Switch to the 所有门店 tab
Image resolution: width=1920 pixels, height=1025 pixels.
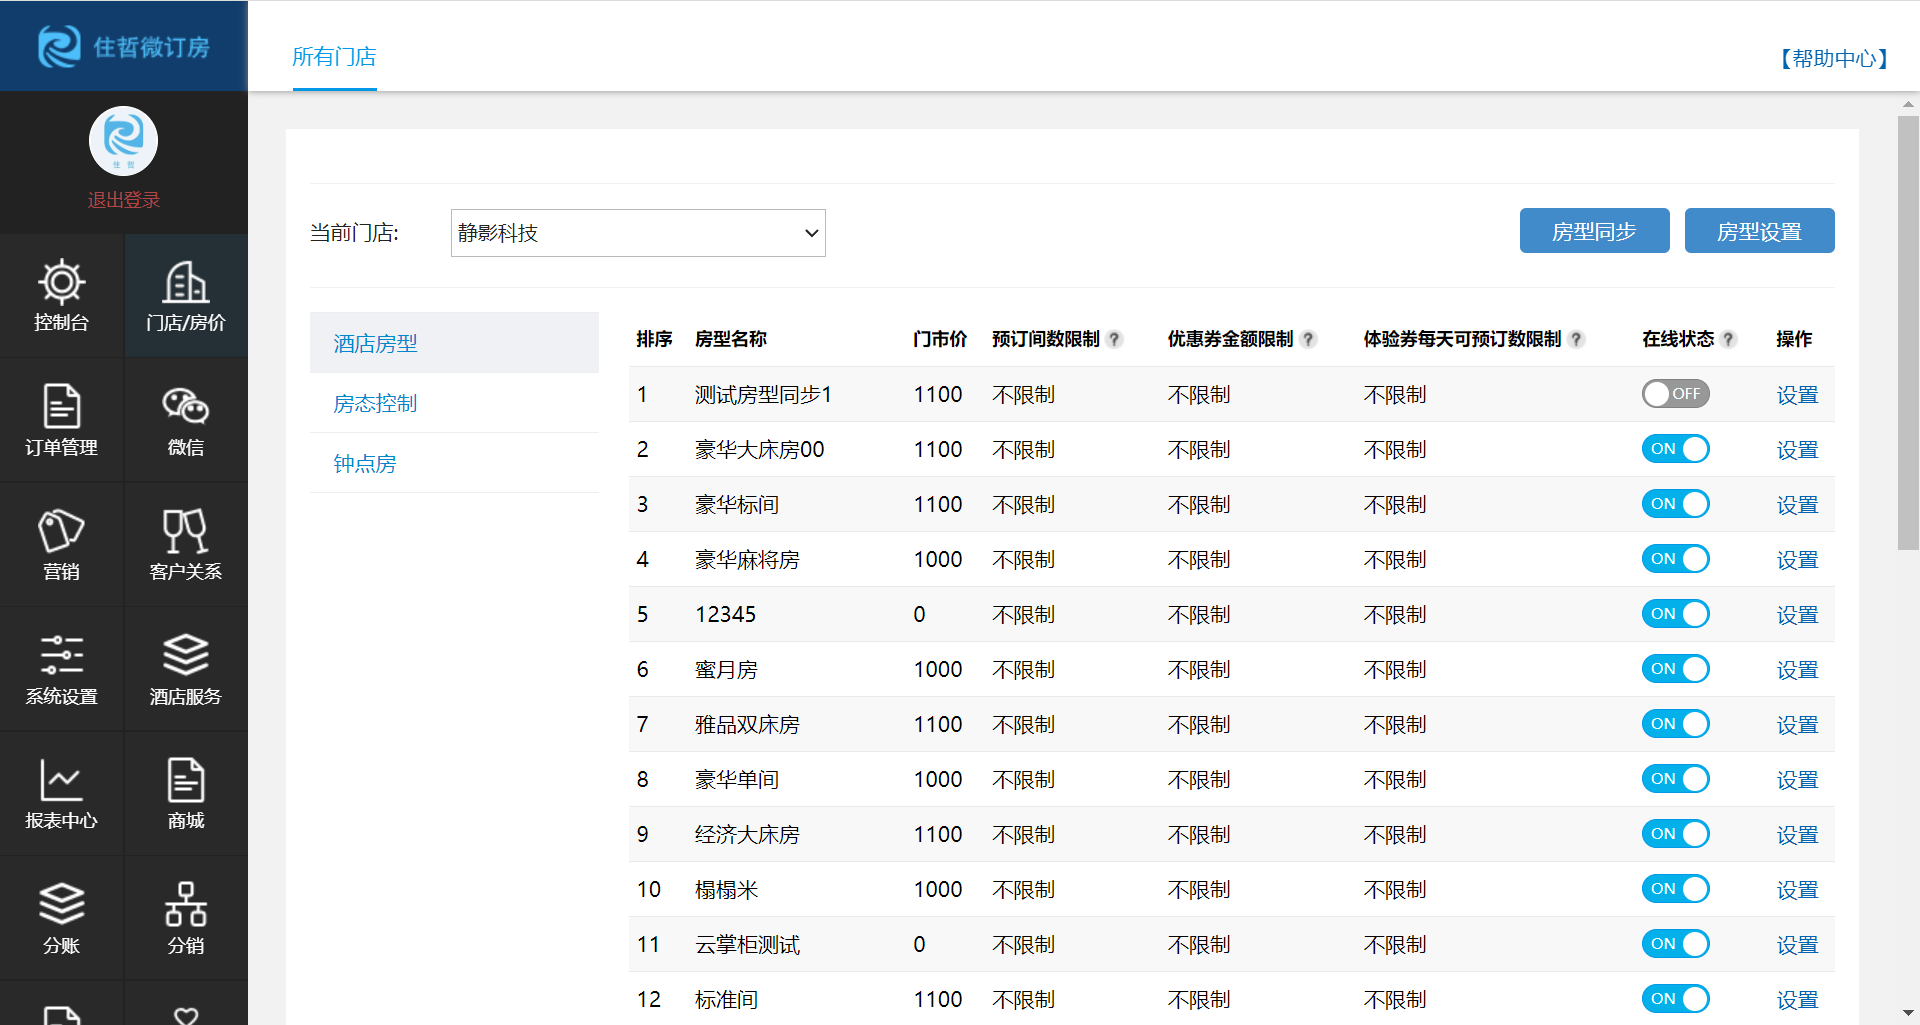click(334, 57)
